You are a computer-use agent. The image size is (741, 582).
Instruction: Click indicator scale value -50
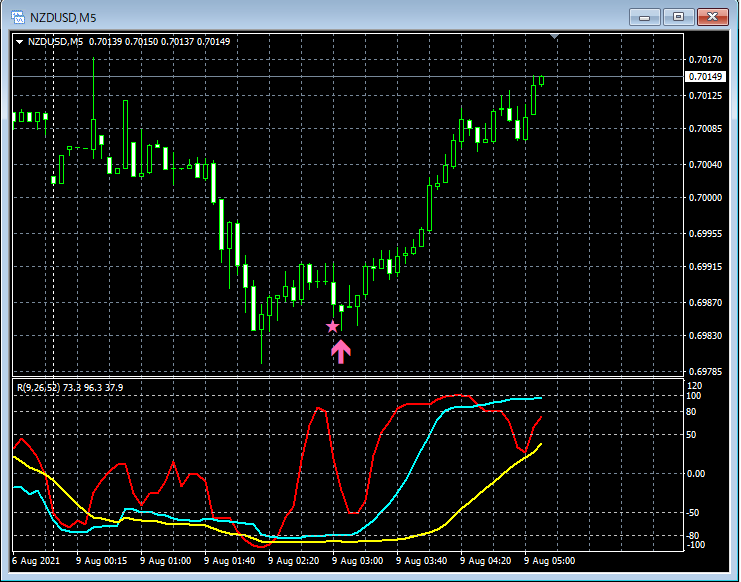pos(692,513)
